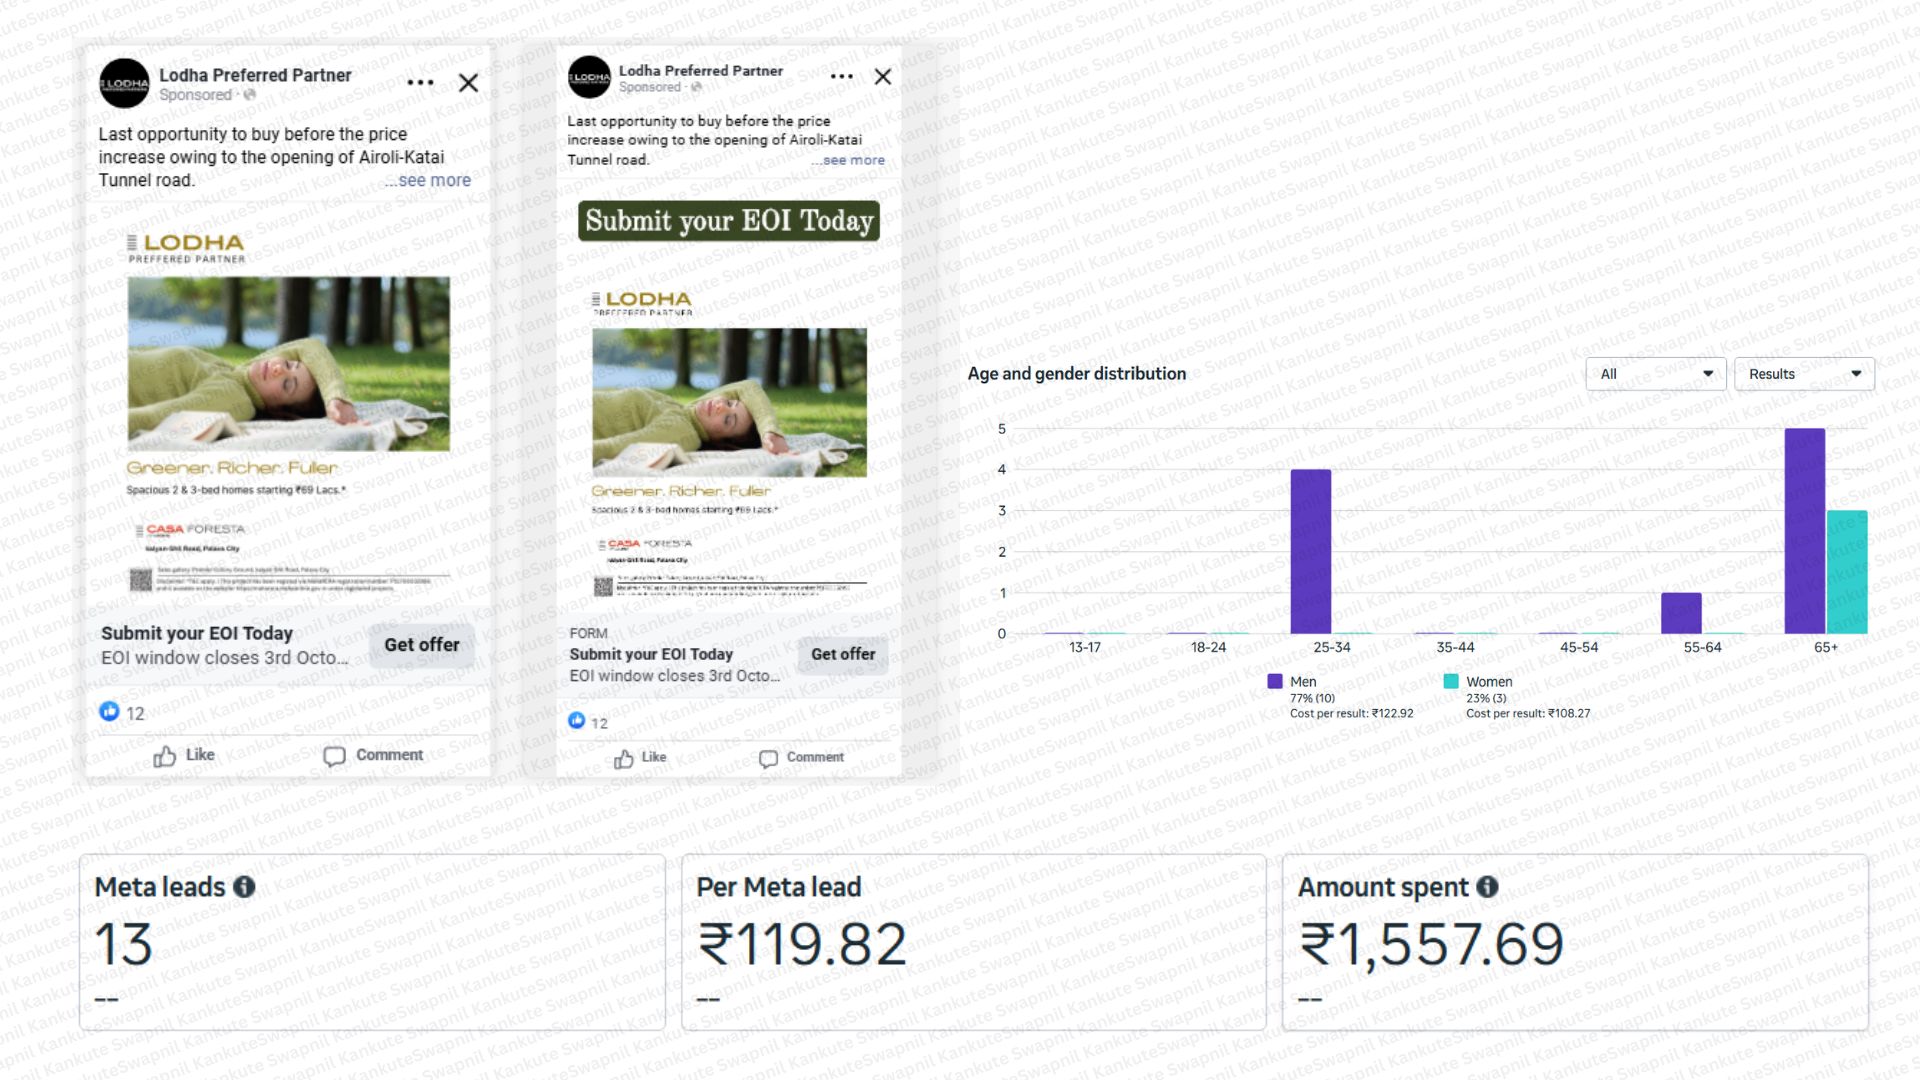The image size is (1920, 1080).
Task: Click the Meta leads info icon
Action: [x=244, y=887]
